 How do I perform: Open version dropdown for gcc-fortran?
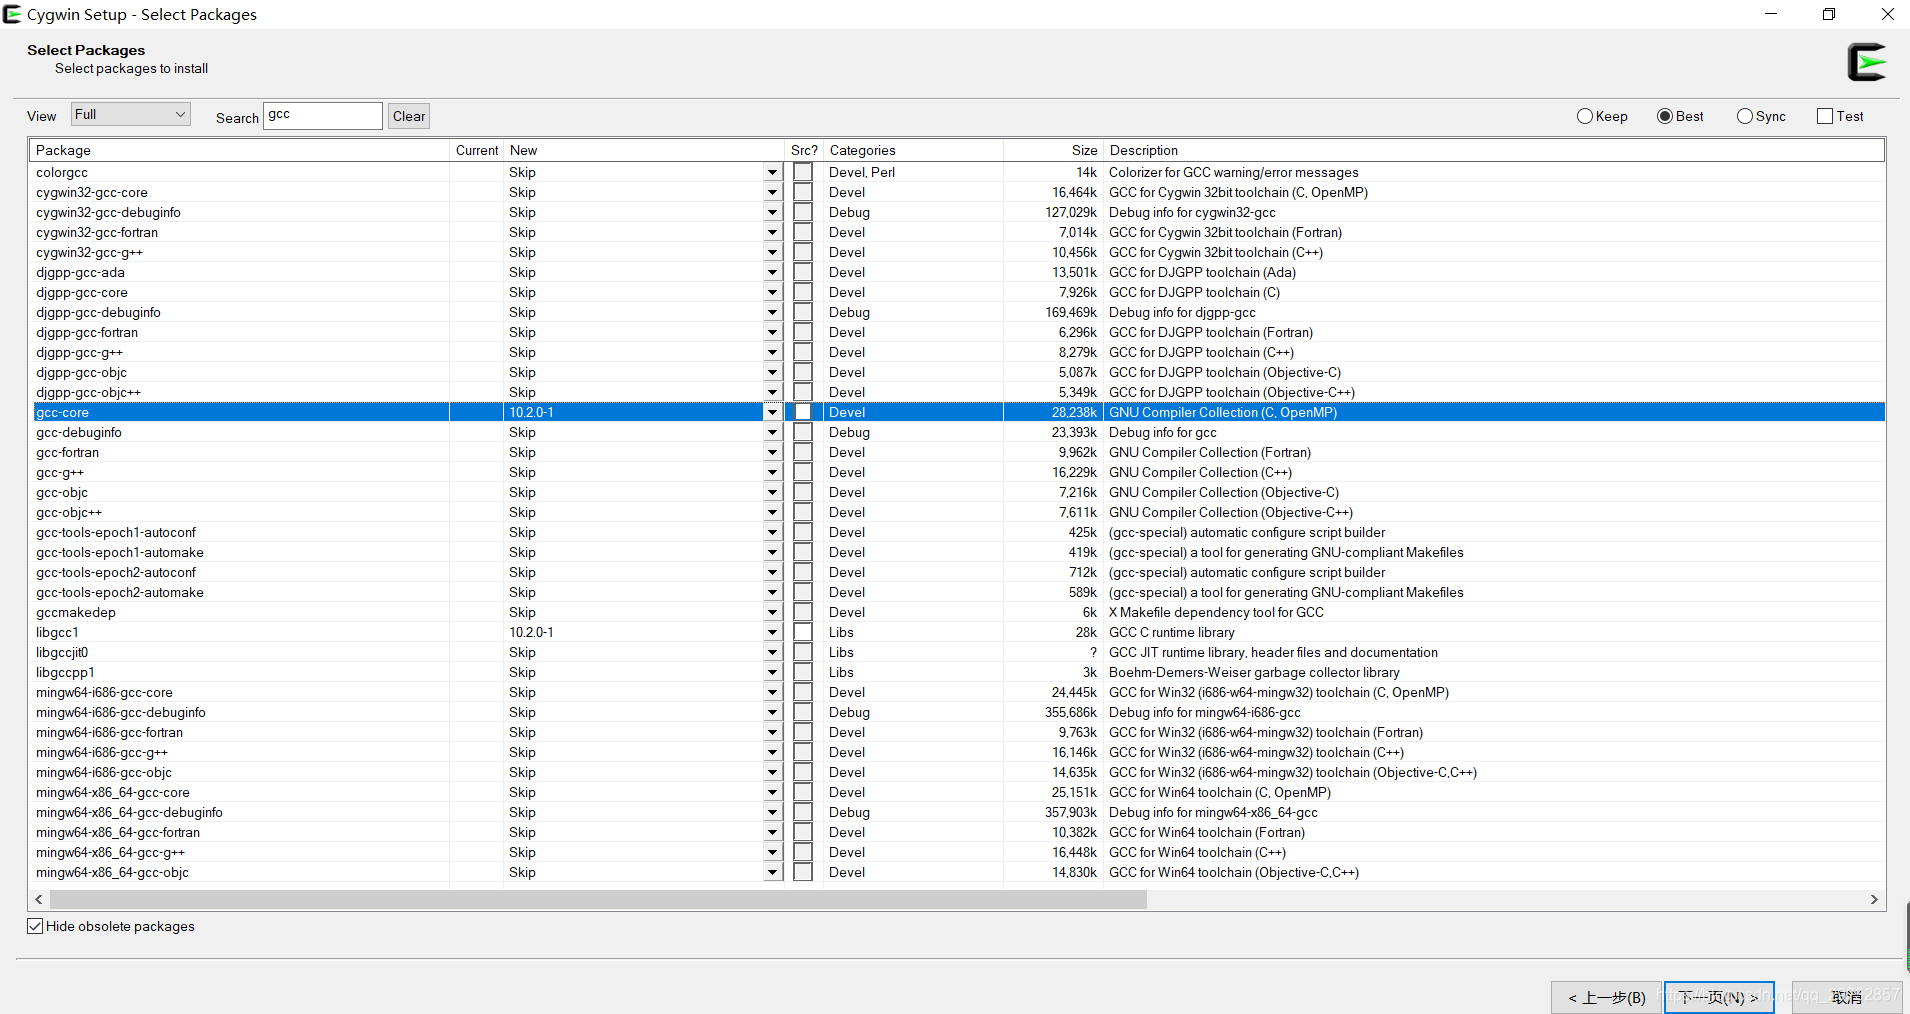[x=772, y=452]
